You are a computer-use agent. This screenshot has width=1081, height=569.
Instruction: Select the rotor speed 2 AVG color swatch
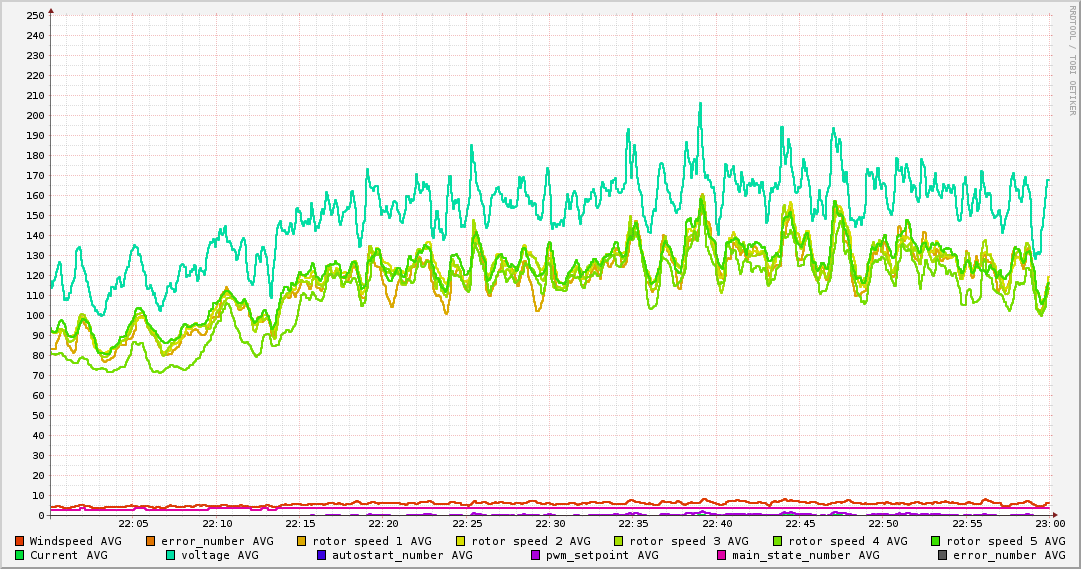click(x=461, y=541)
